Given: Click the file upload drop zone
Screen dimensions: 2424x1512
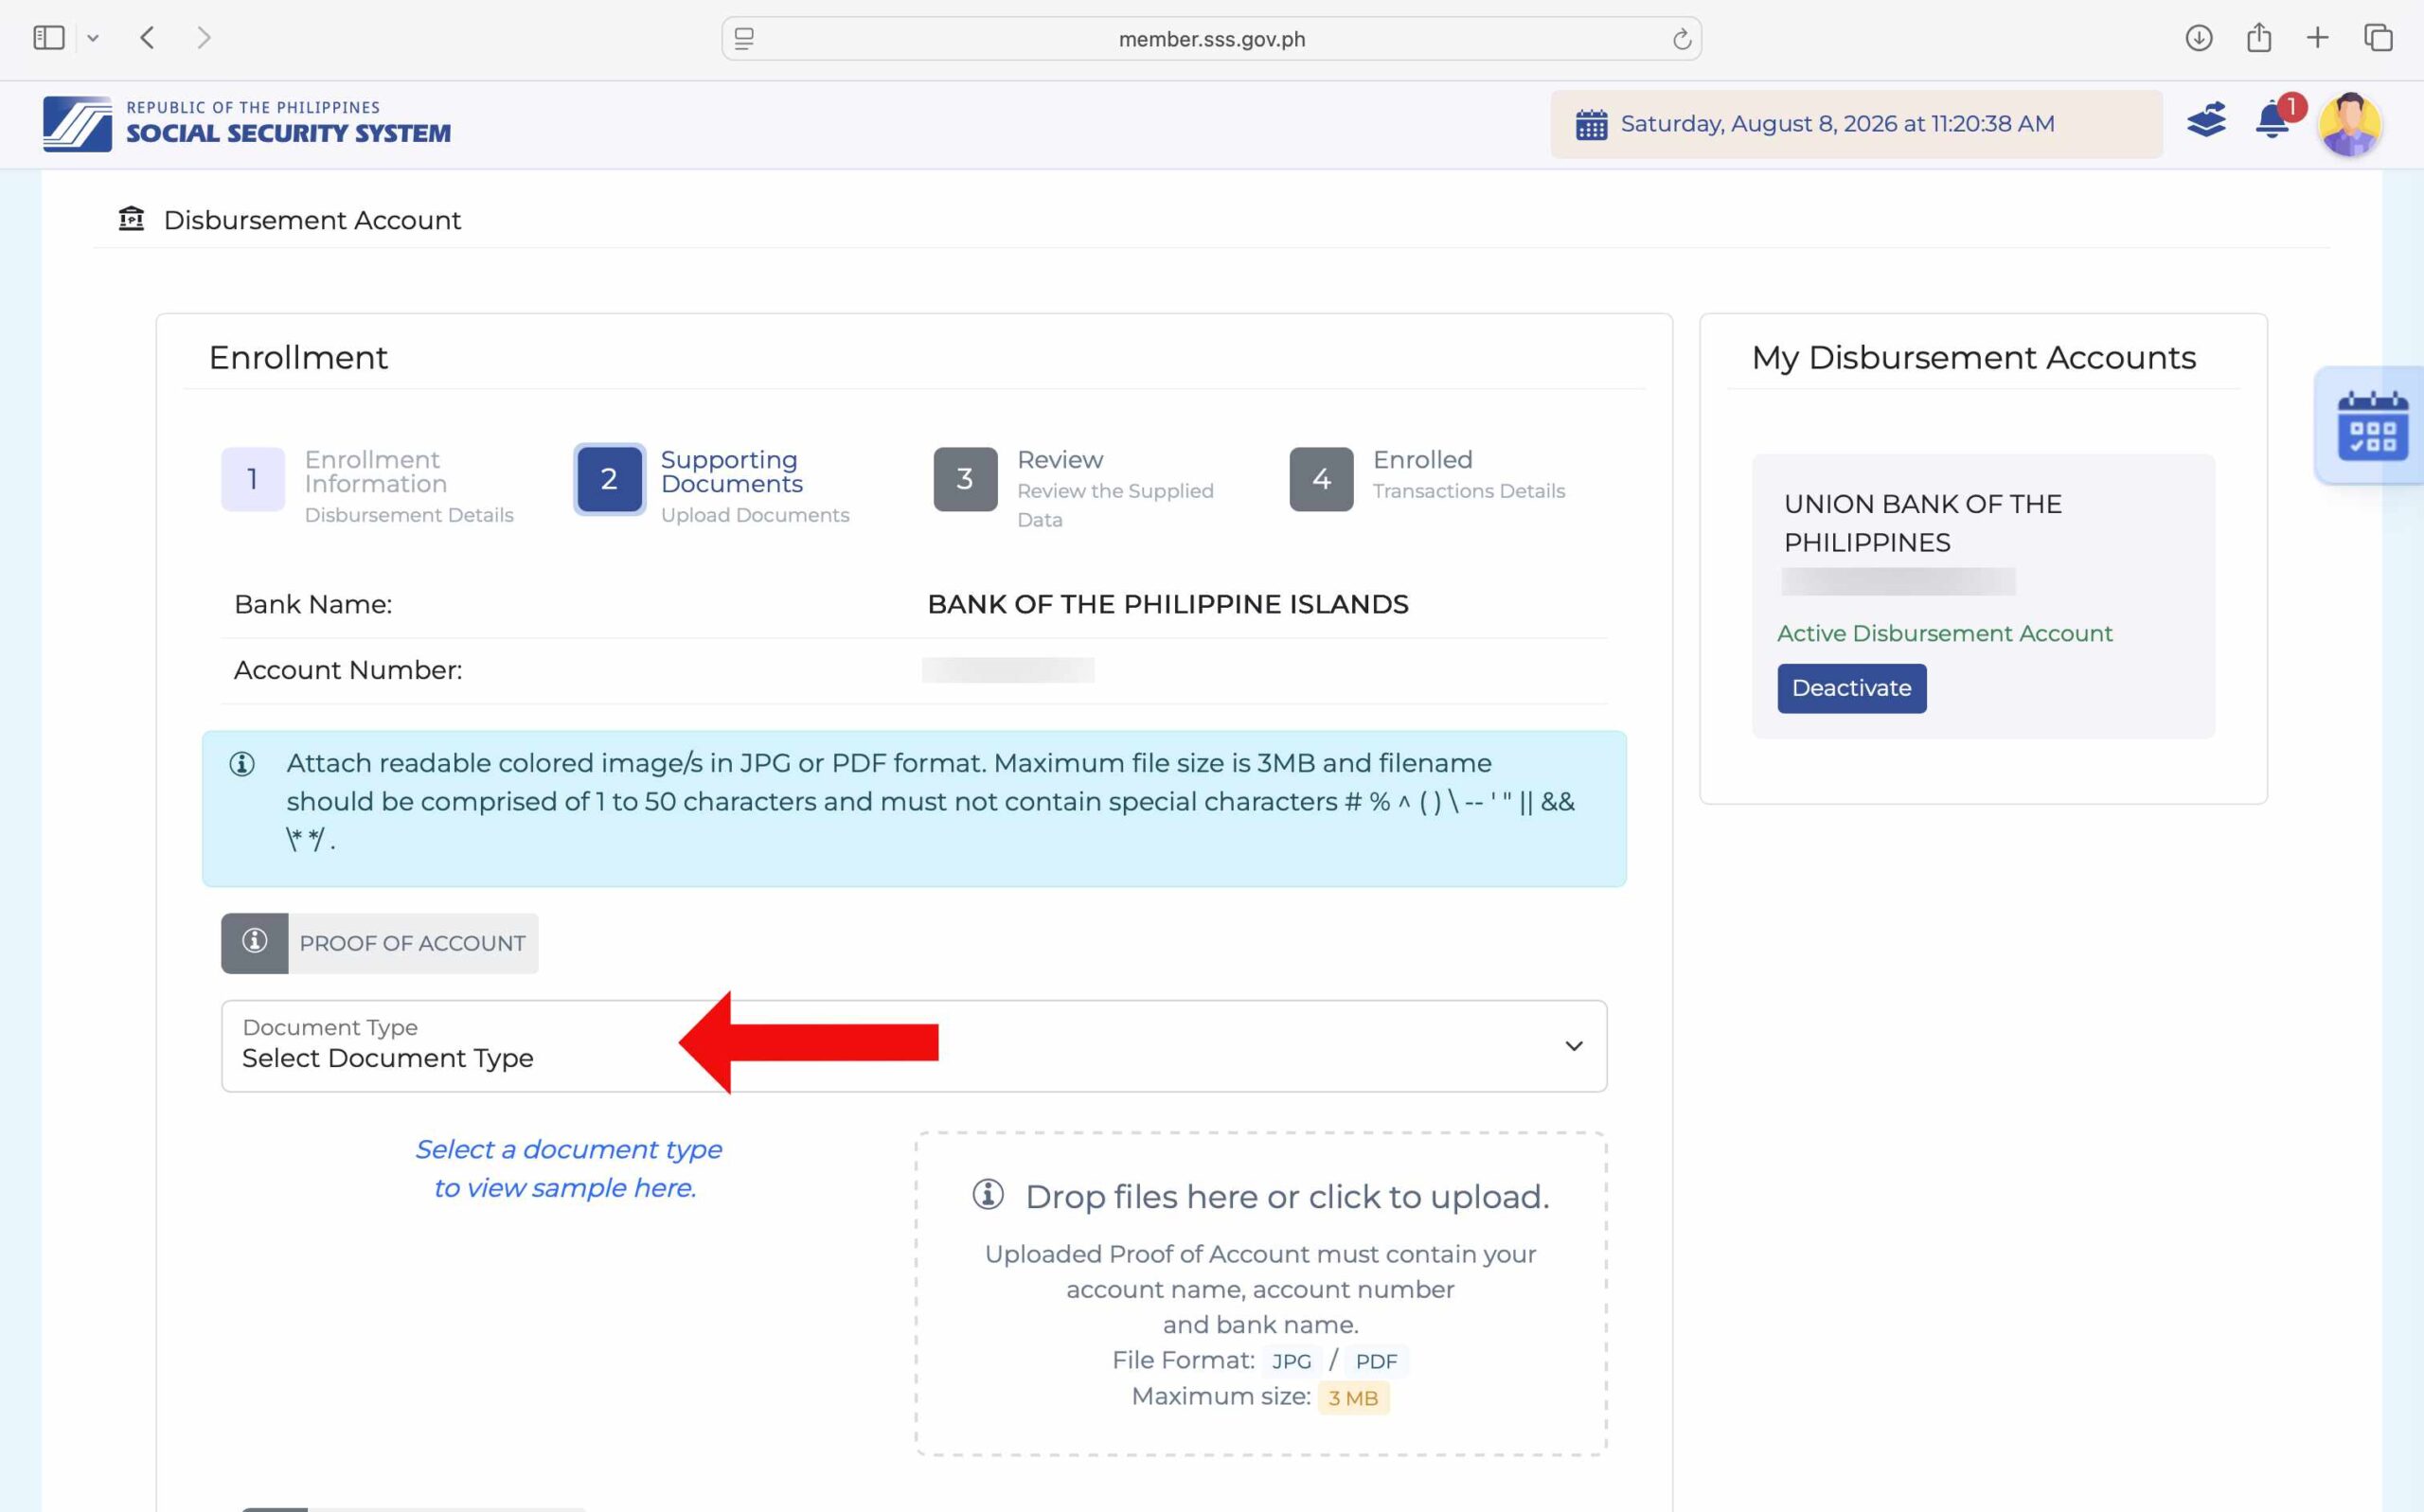Looking at the screenshot, I should (1260, 1294).
